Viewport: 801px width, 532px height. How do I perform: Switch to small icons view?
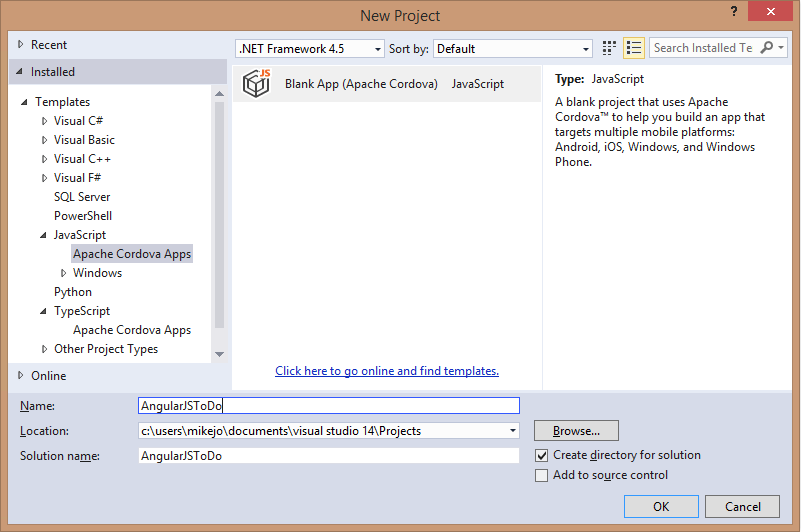pyautogui.click(x=610, y=48)
